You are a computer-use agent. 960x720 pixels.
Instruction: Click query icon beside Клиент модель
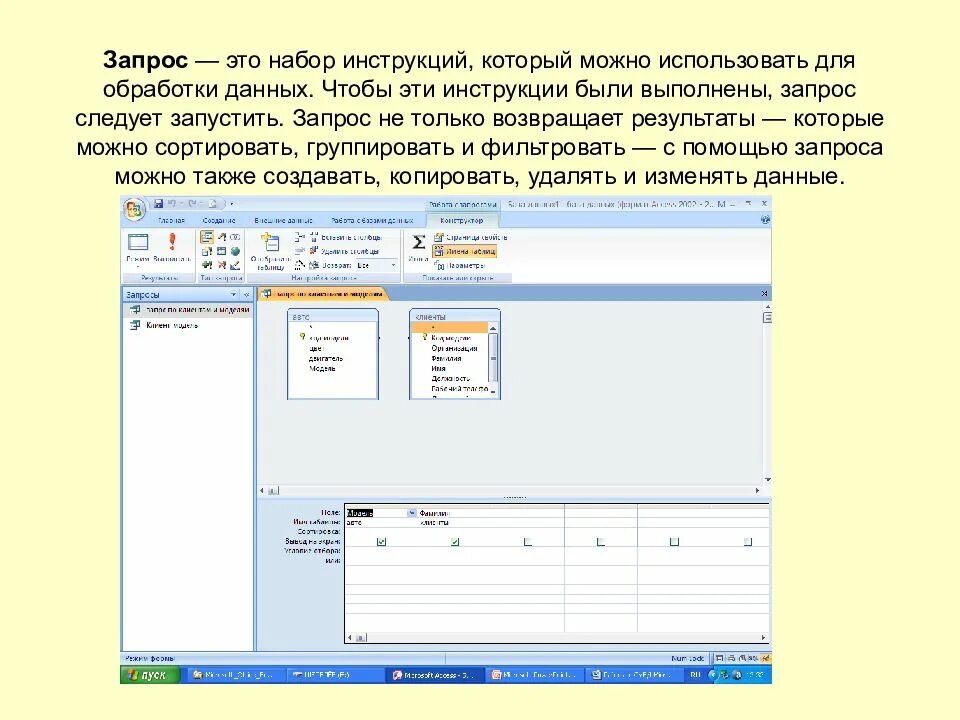[135, 325]
